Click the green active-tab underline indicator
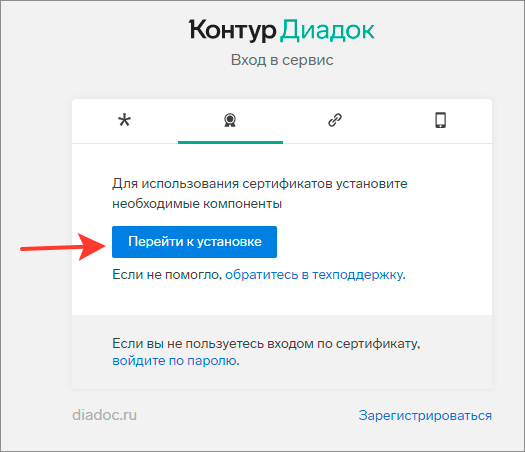This screenshot has width=525, height=452. (x=230, y=142)
